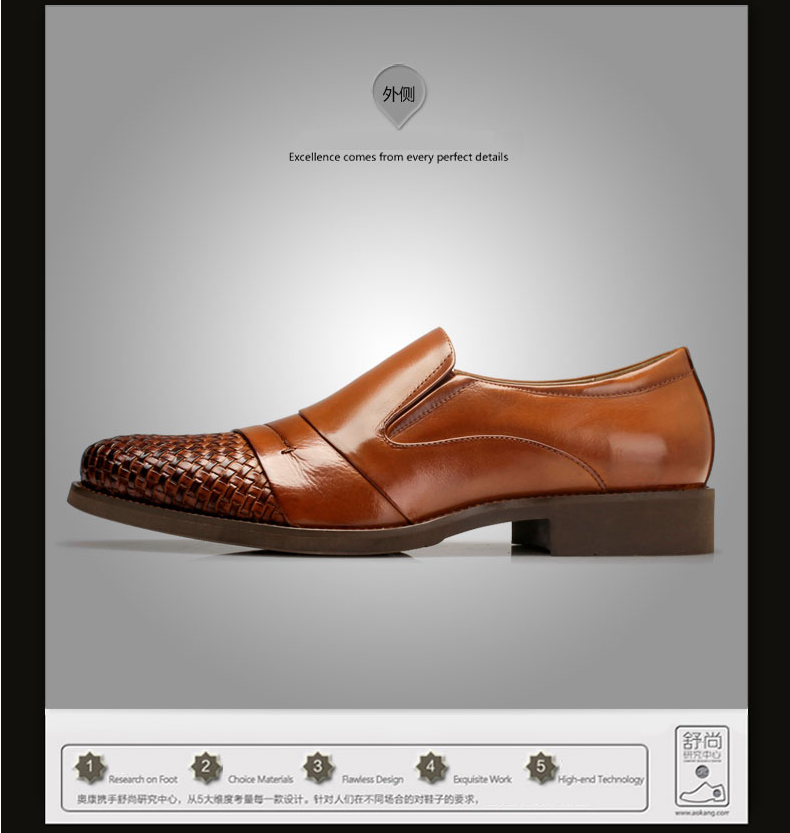Click 'Excellence comes from every perfect details' tagline

(398, 157)
